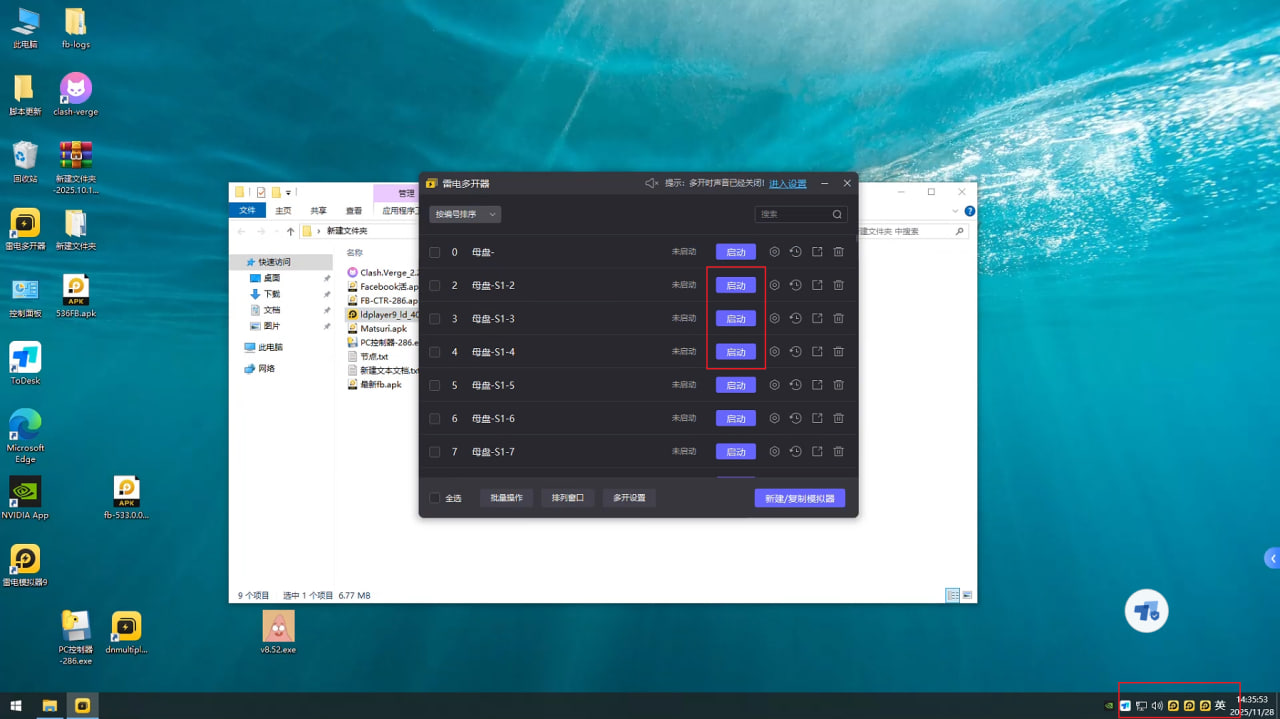Open settings gear for 母盘-S1-2
The height and width of the screenshot is (719, 1280).
coord(774,285)
